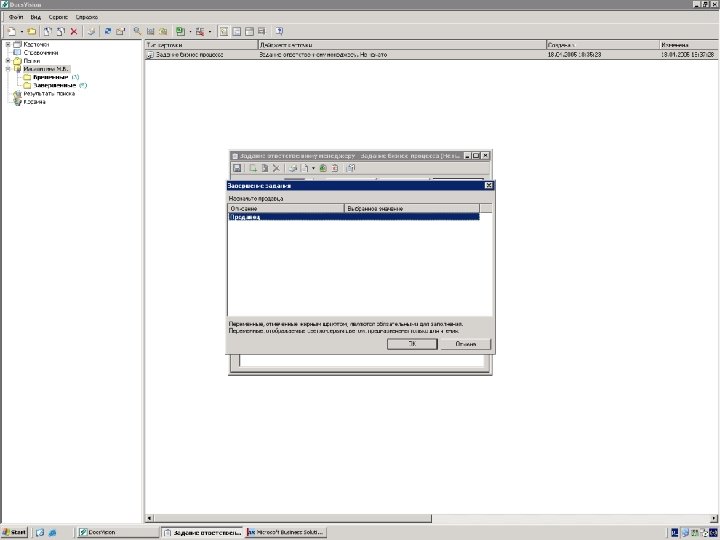Click the red document icon in the card window toolbar
Image resolution: width=720 pixels, height=540 pixels.
pyautogui.click(x=335, y=169)
